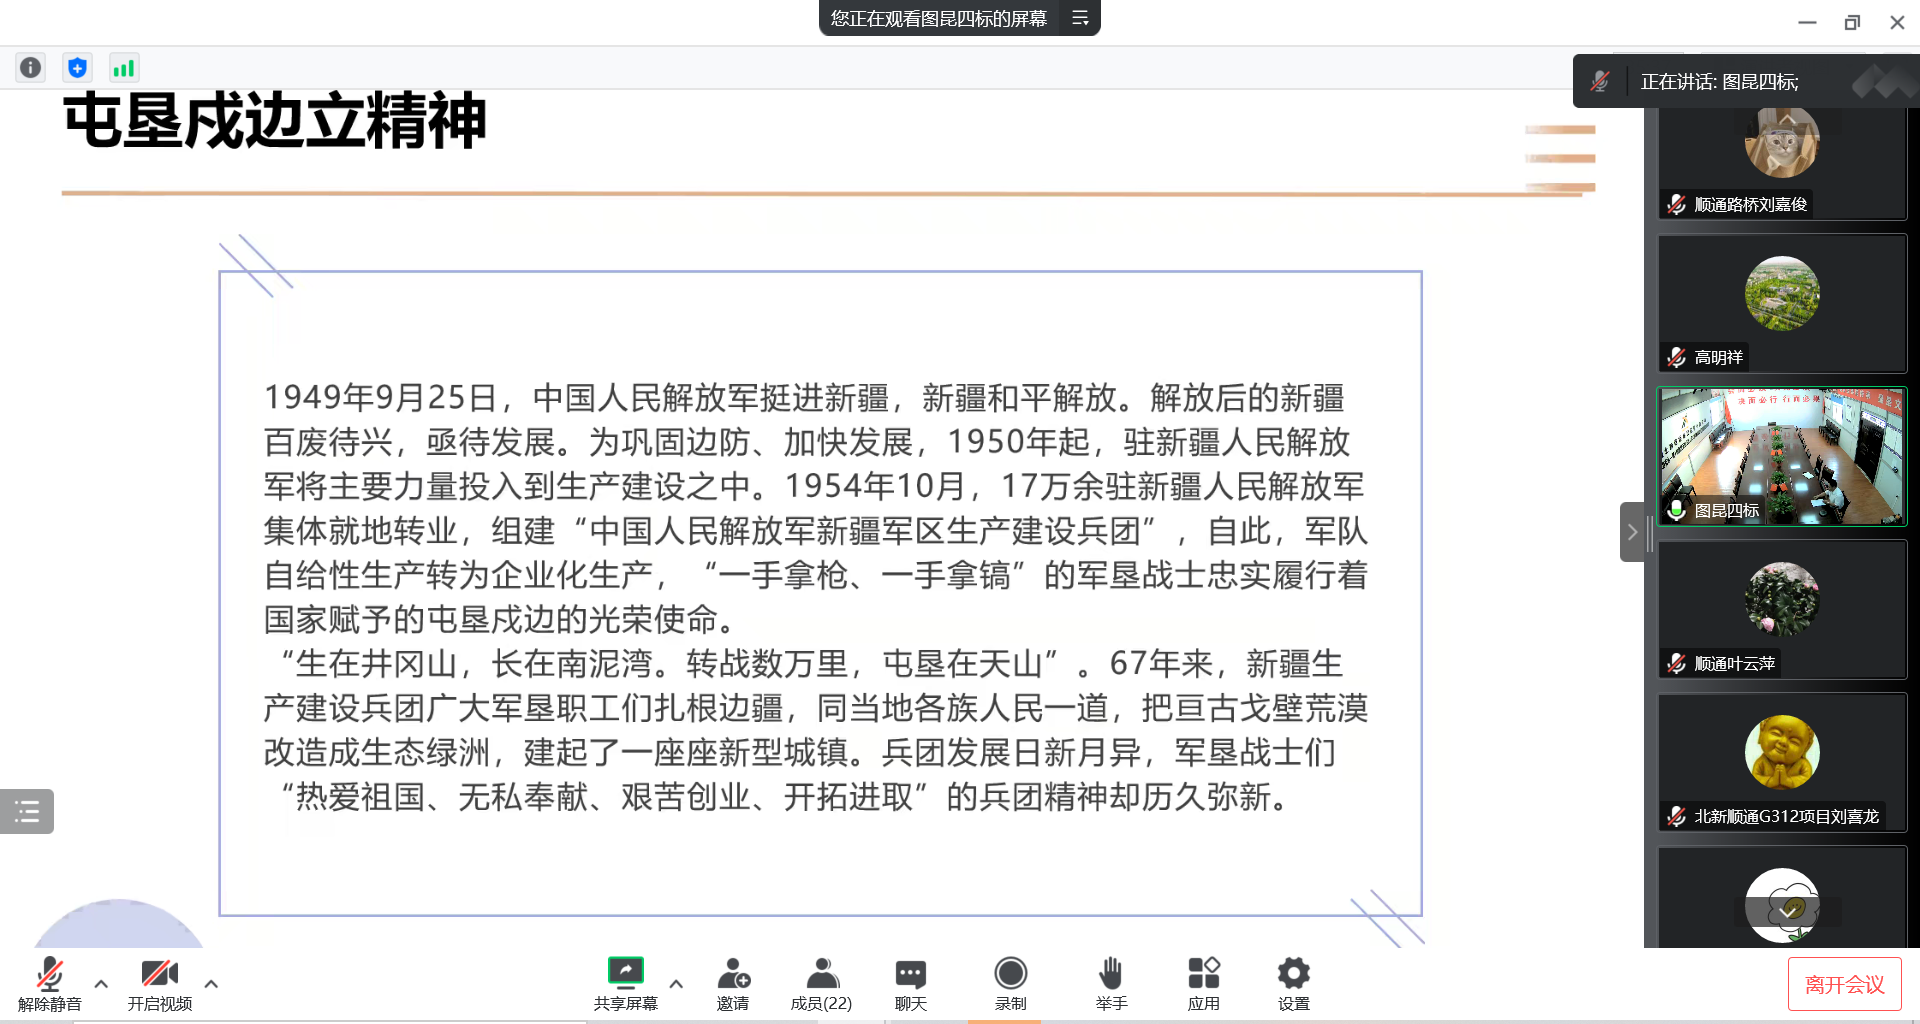1920x1024 pixels.
Task: Click the blue security shield icon
Action: (x=77, y=68)
